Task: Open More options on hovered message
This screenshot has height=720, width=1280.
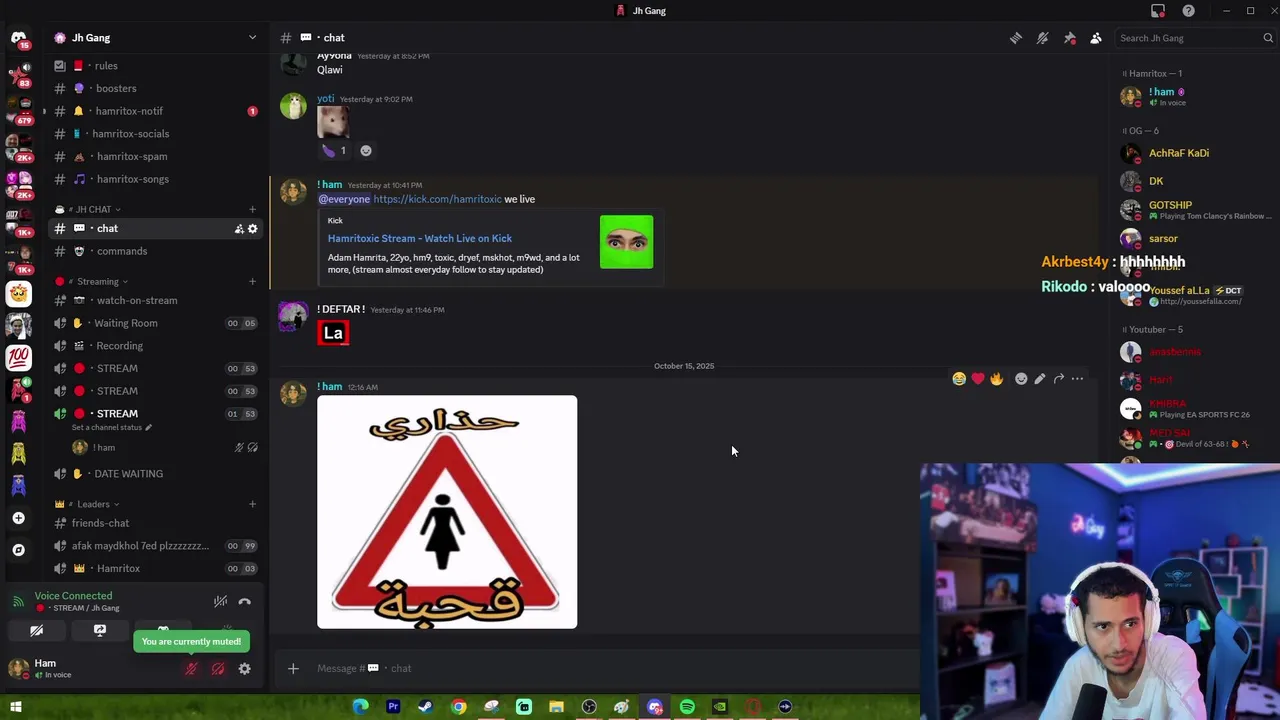Action: click(1078, 379)
